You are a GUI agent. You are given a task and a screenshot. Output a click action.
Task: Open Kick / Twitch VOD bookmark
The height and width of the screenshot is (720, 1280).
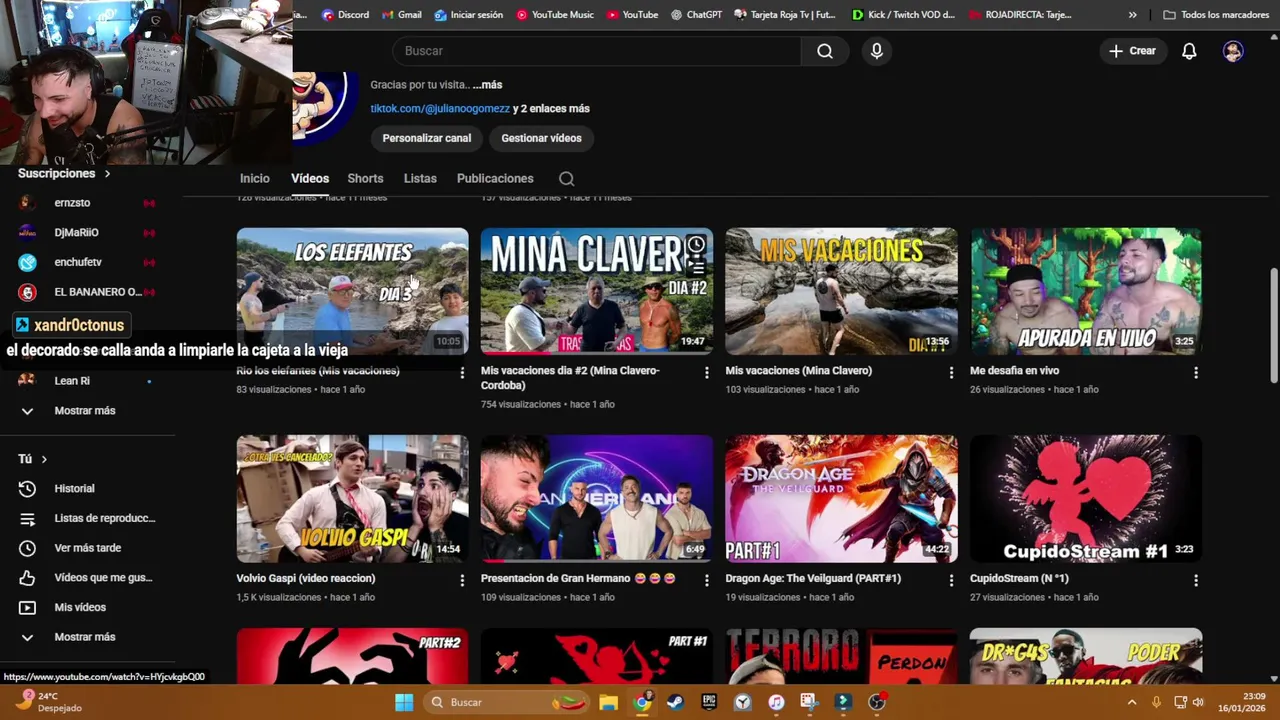[904, 15]
